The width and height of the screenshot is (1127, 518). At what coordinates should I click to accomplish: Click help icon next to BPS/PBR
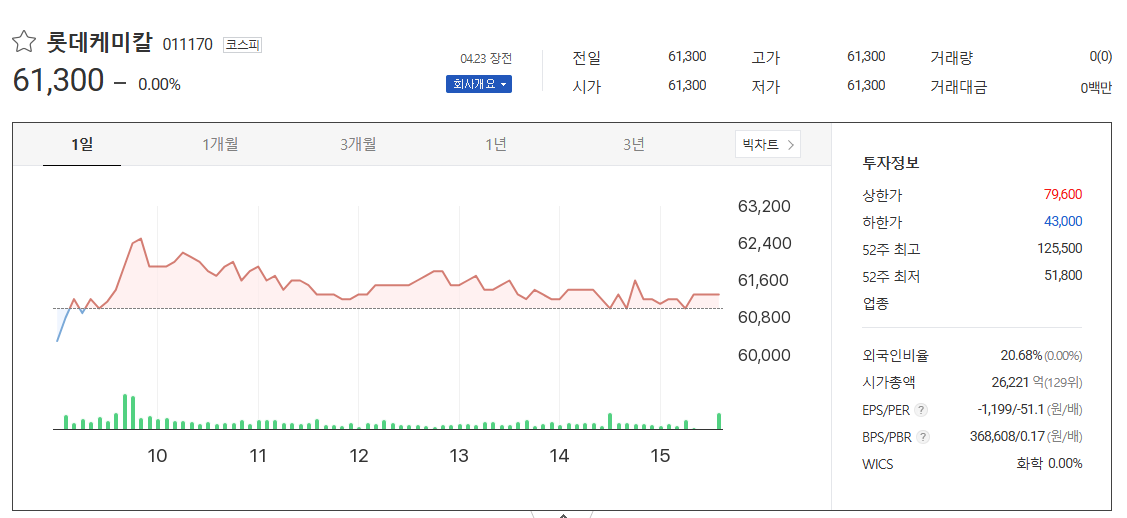924,437
